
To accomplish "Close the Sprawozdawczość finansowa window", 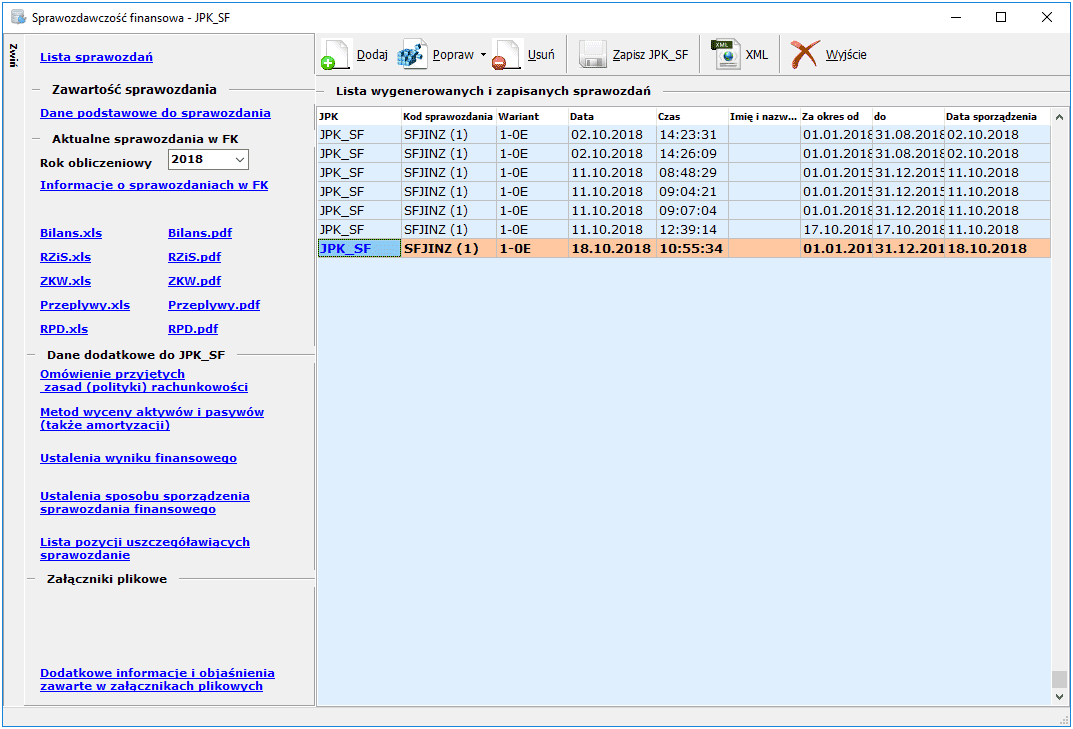I will pos(1047,17).
